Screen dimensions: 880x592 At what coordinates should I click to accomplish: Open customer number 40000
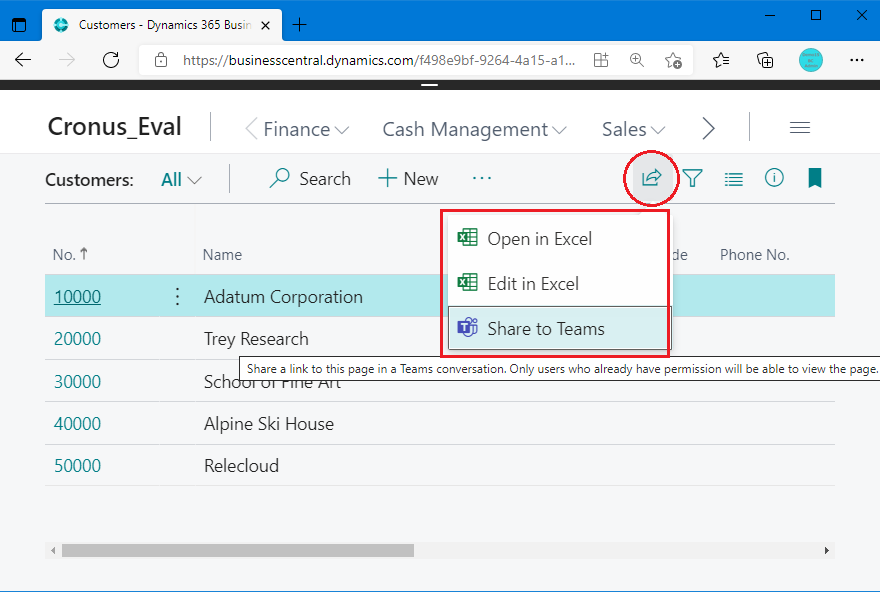click(x=77, y=423)
